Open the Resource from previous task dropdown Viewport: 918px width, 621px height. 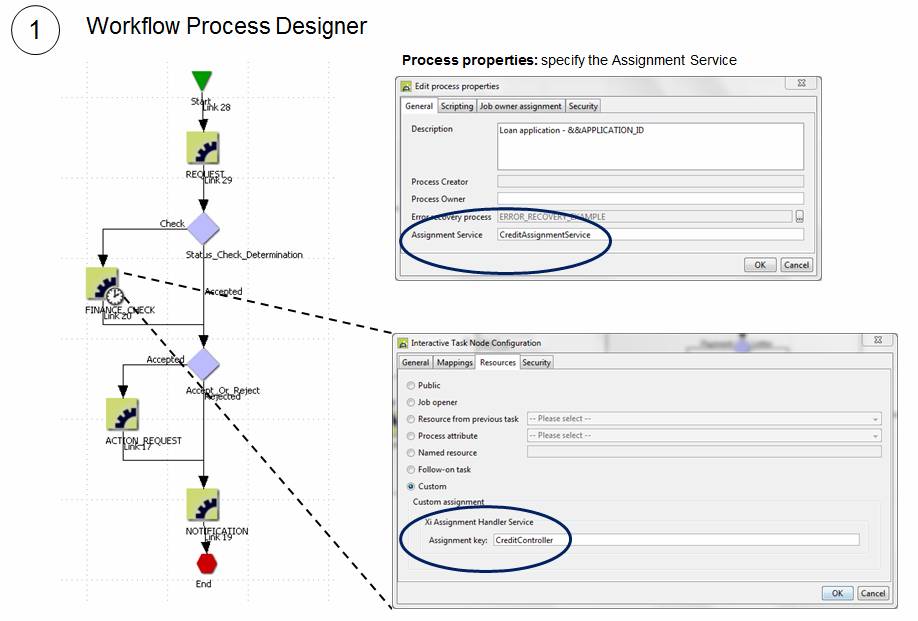click(703, 419)
